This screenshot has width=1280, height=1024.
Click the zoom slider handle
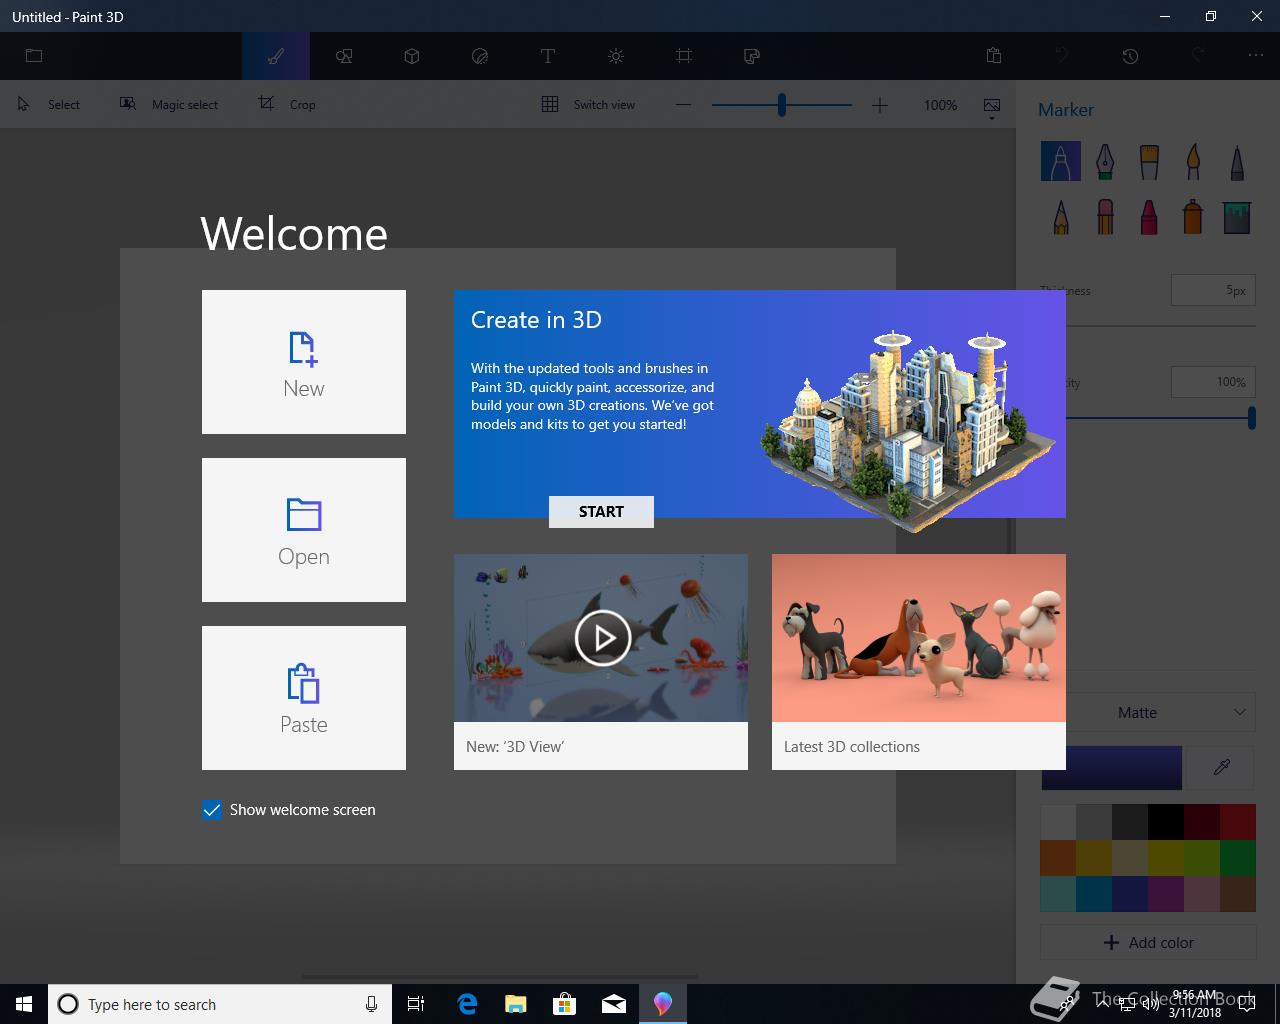(782, 104)
